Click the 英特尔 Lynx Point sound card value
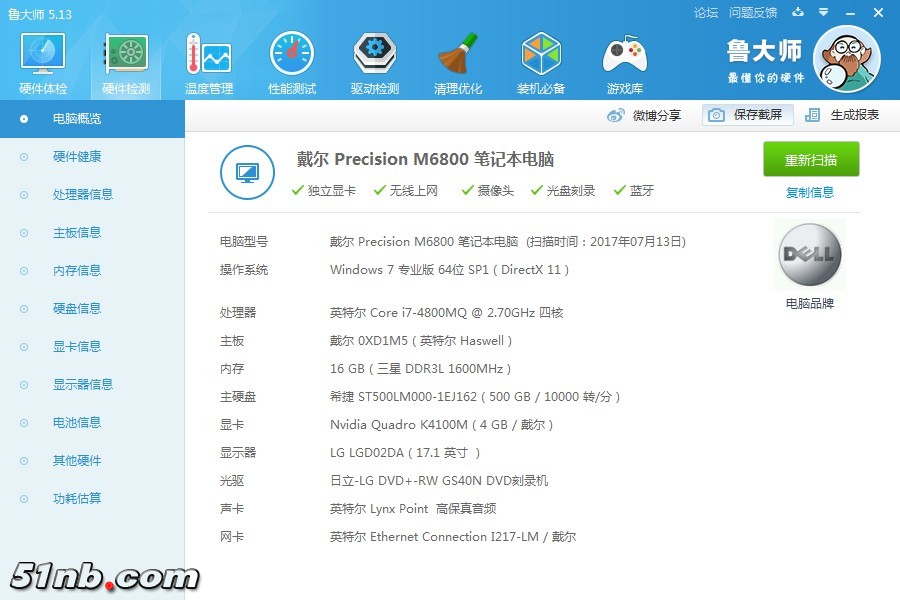The width and height of the screenshot is (900, 600). click(413, 509)
